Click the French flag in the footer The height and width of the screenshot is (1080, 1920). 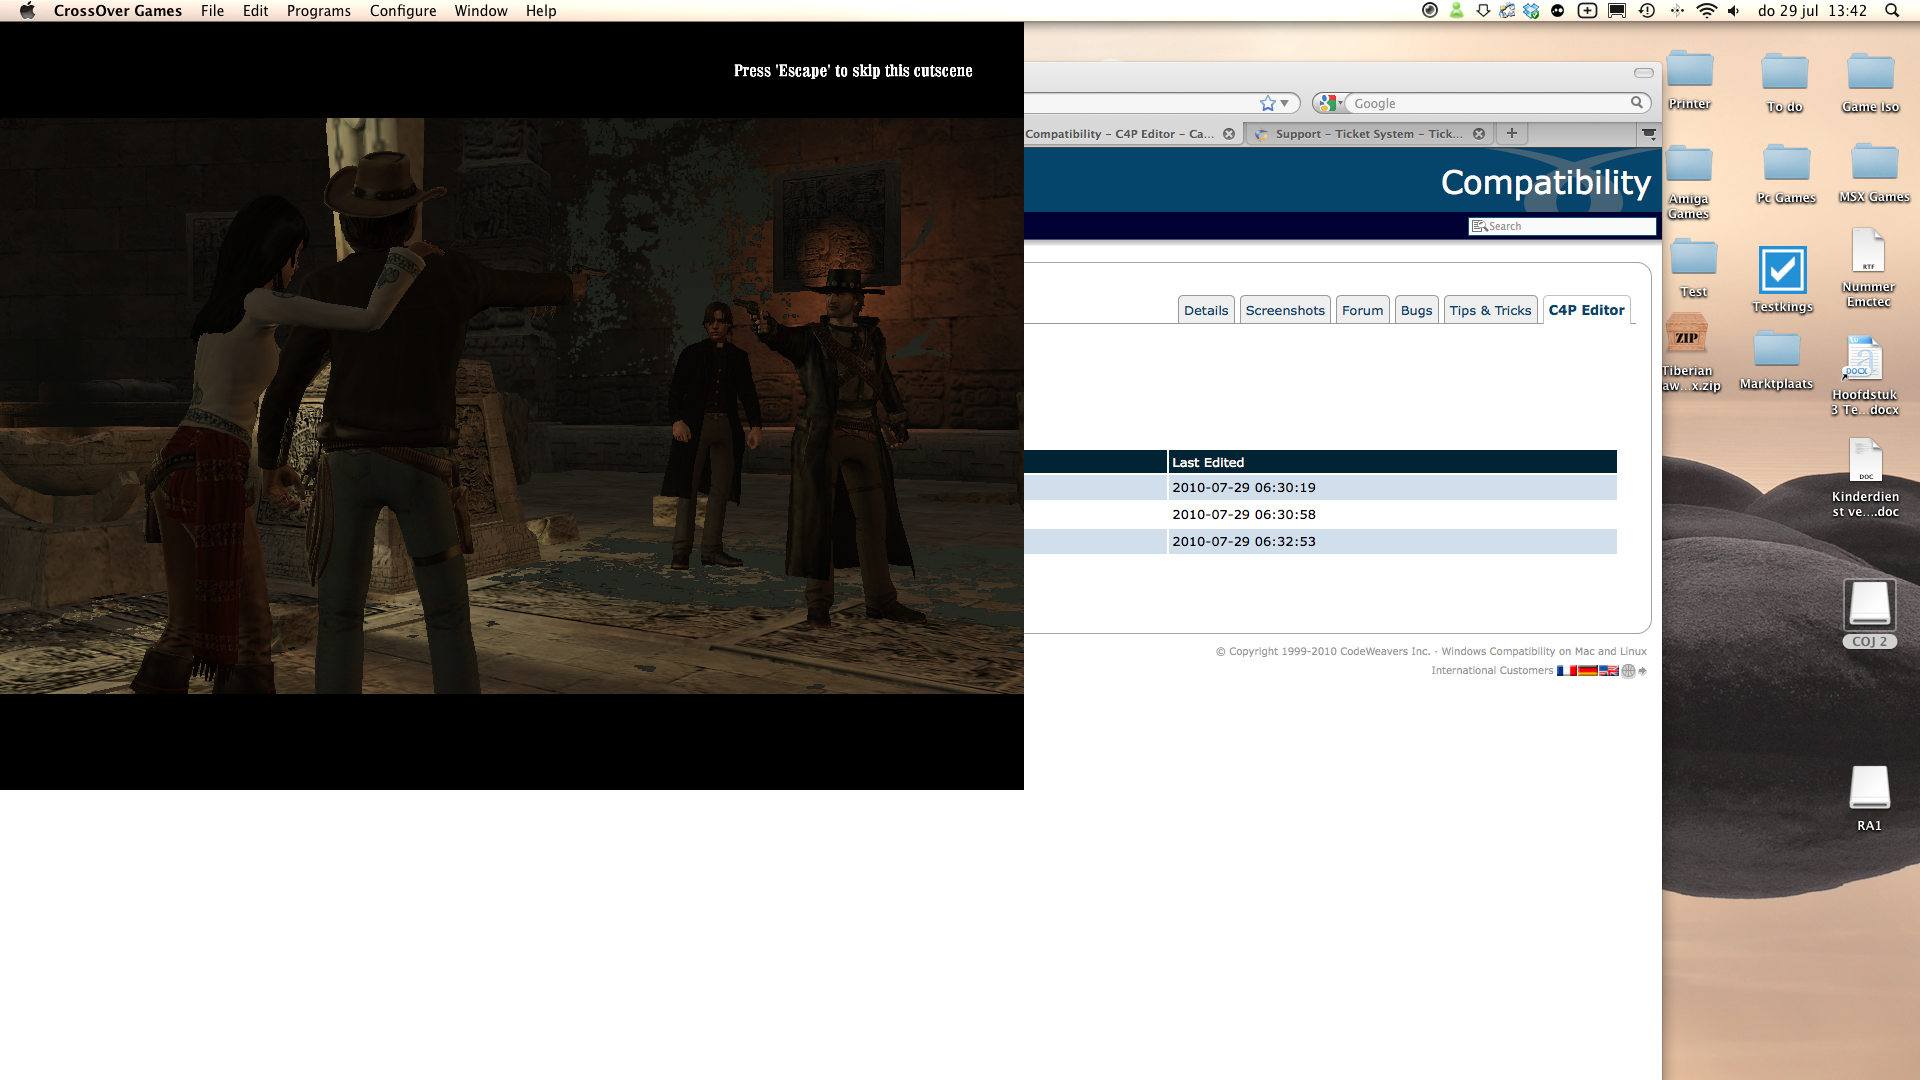tap(1566, 671)
